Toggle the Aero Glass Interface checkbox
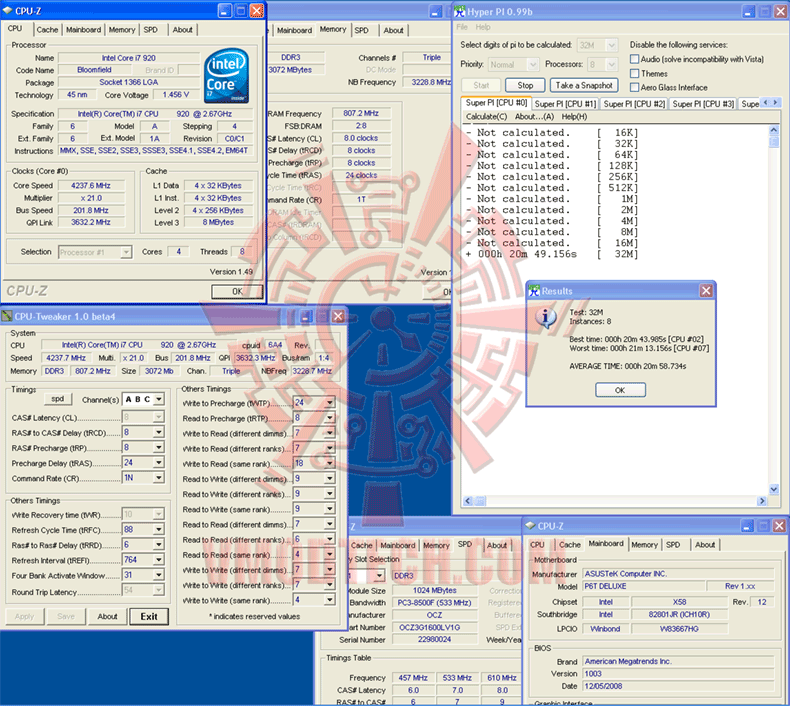790x706 pixels. [635, 88]
